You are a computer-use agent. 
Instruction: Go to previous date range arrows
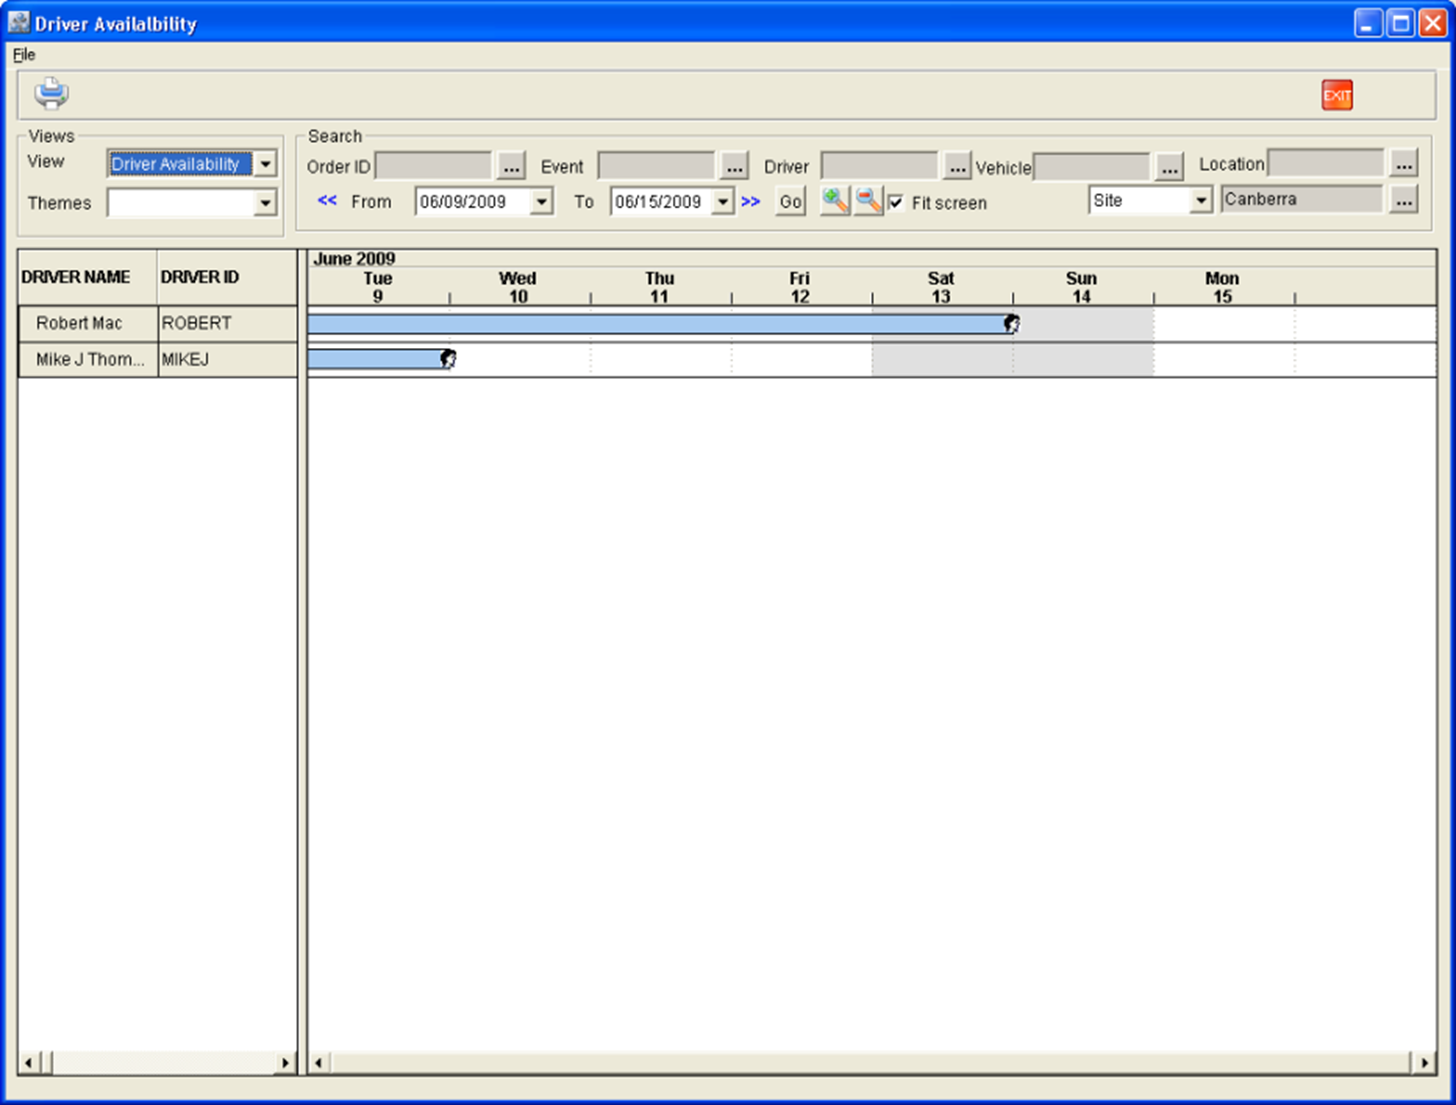click(327, 201)
